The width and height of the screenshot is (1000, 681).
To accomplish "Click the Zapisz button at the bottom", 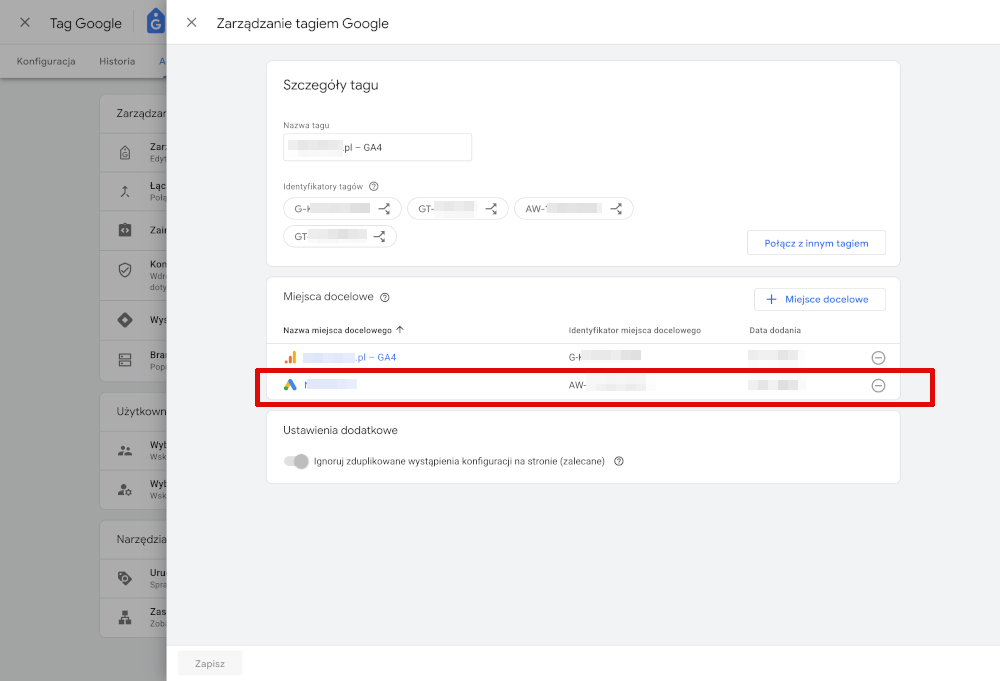I will click(x=209, y=662).
